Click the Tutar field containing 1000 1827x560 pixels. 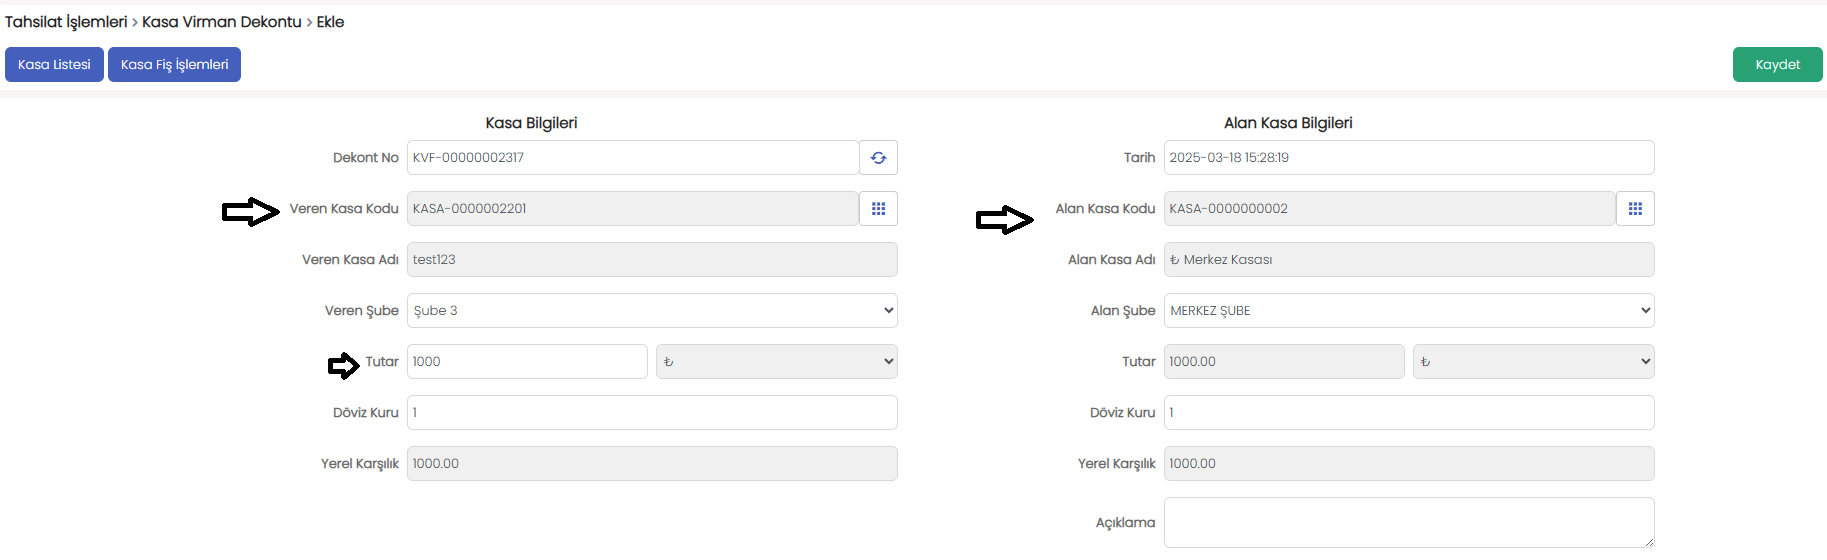point(527,362)
